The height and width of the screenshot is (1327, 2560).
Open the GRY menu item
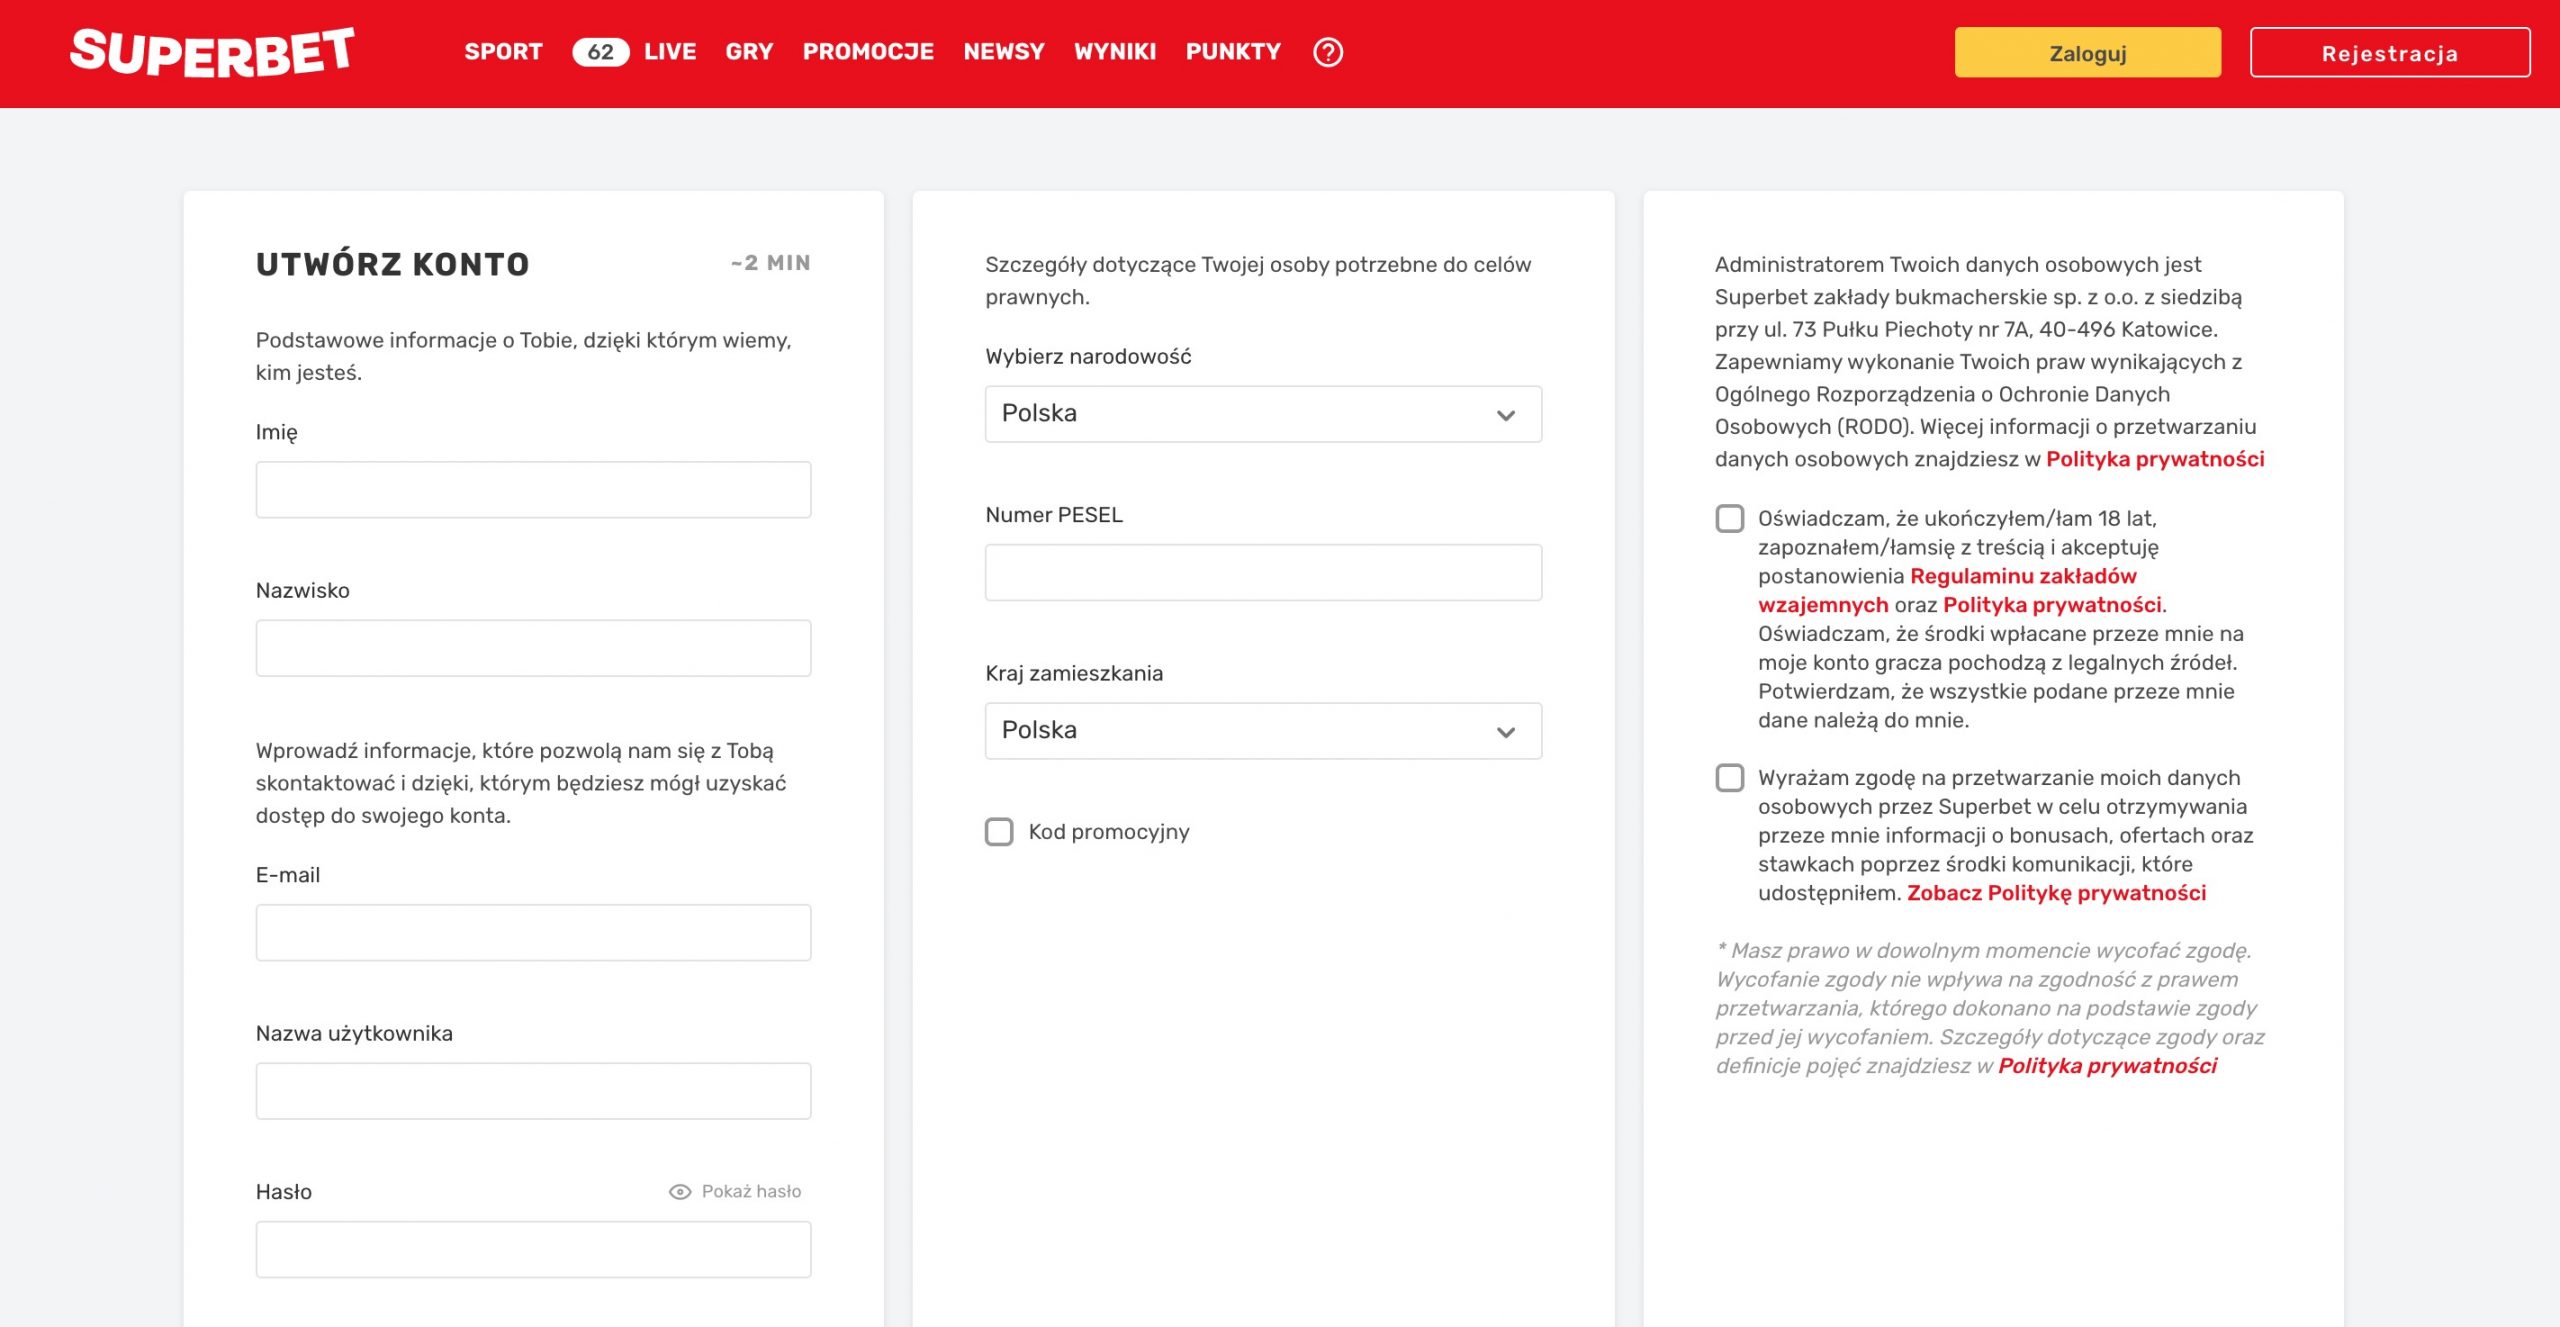749,52
